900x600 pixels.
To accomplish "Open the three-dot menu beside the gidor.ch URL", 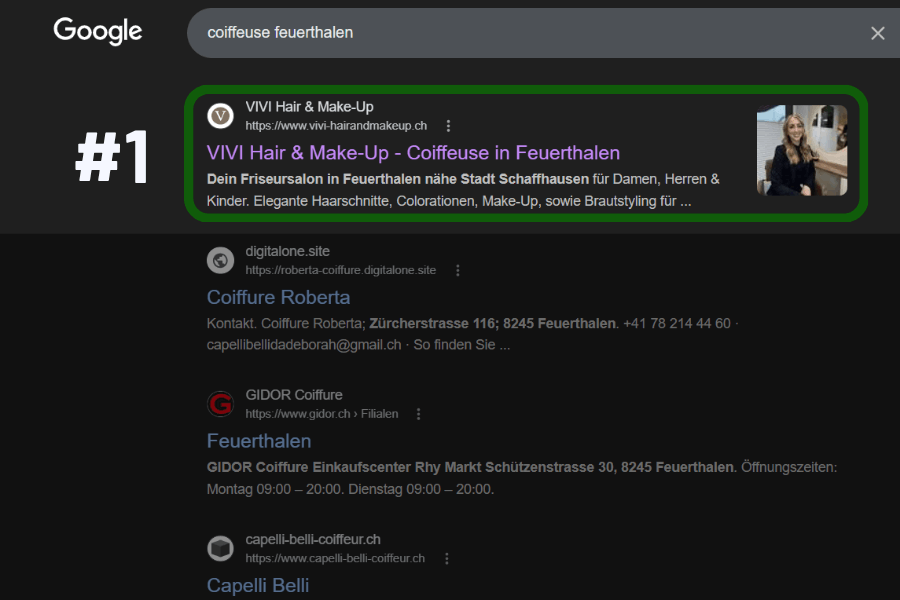I will tap(418, 414).
